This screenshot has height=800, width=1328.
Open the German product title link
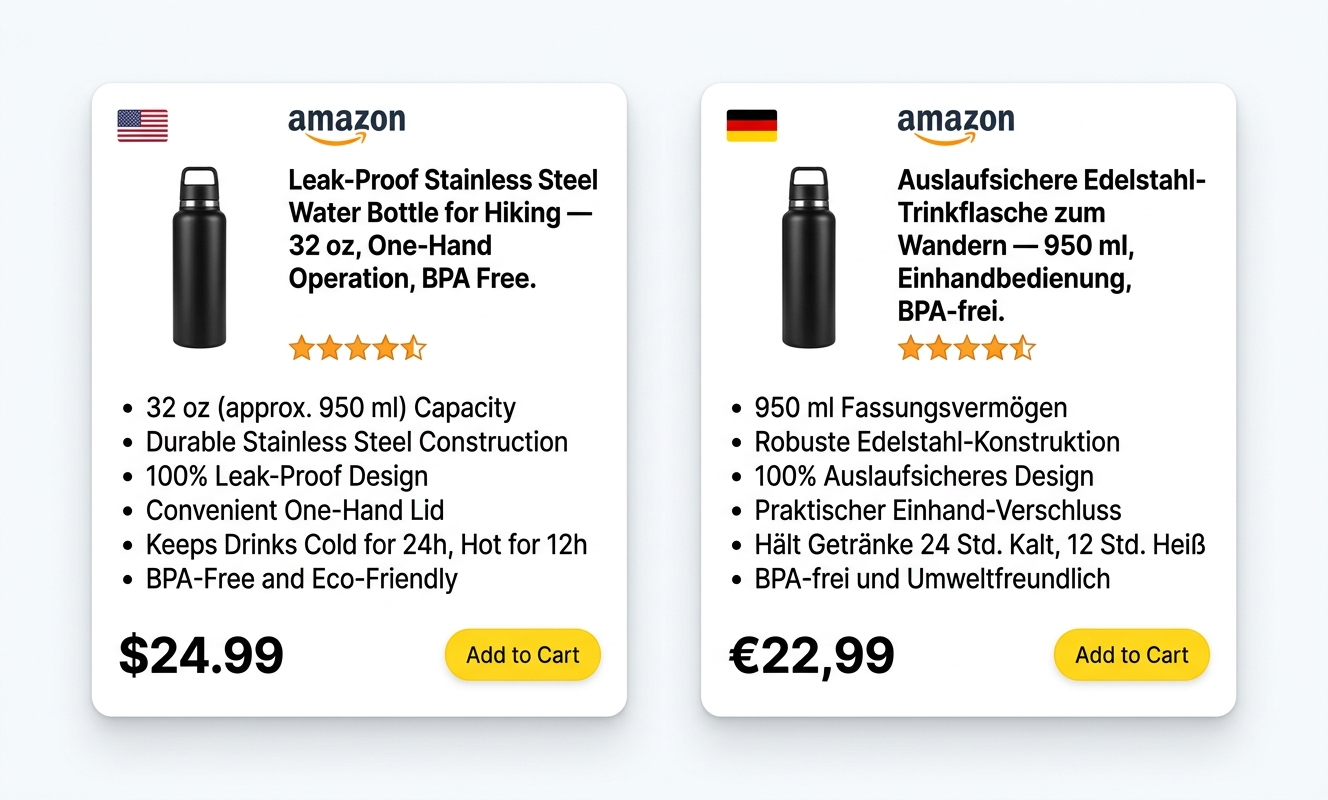pyautogui.click(x=1051, y=245)
